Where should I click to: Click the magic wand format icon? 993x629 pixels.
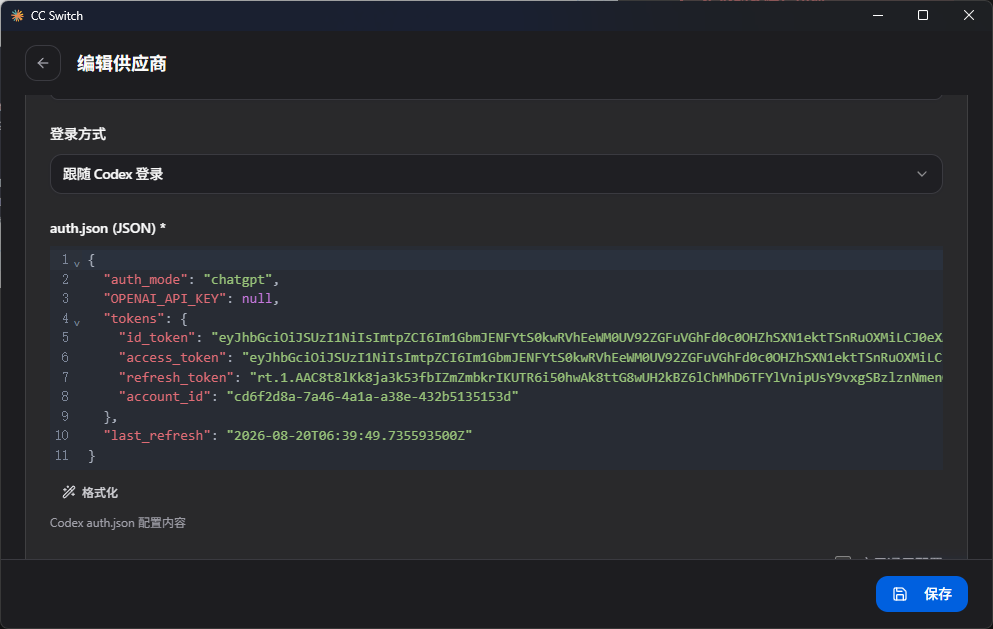[x=69, y=492]
